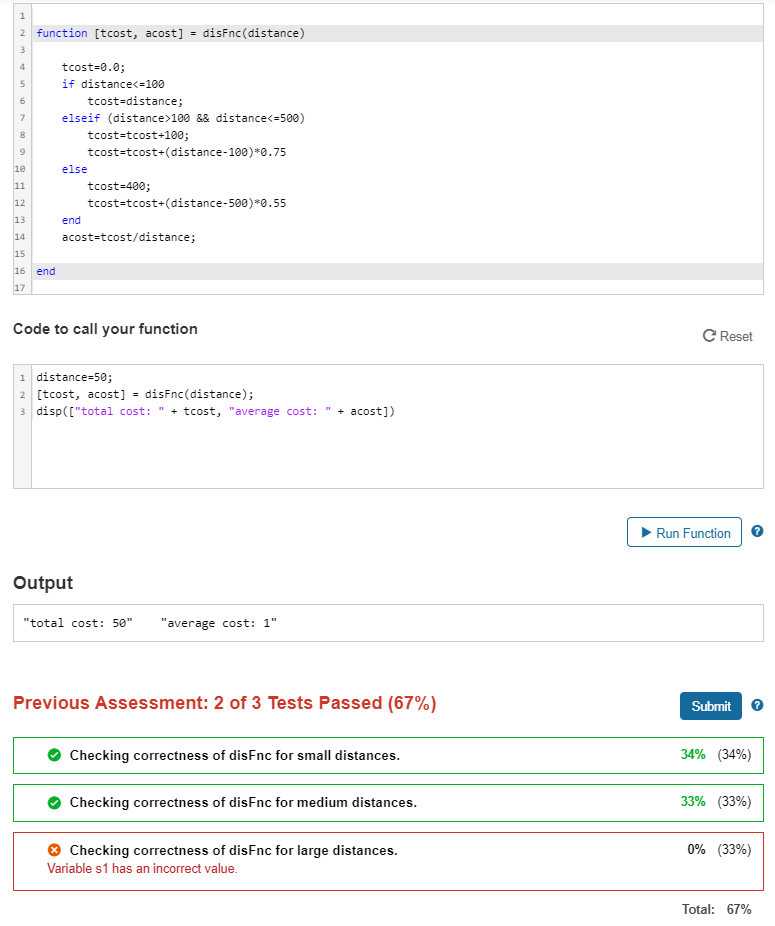This screenshot has height=926, width=775.
Task: Click the red X icon for large distances test
Action: [54, 850]
